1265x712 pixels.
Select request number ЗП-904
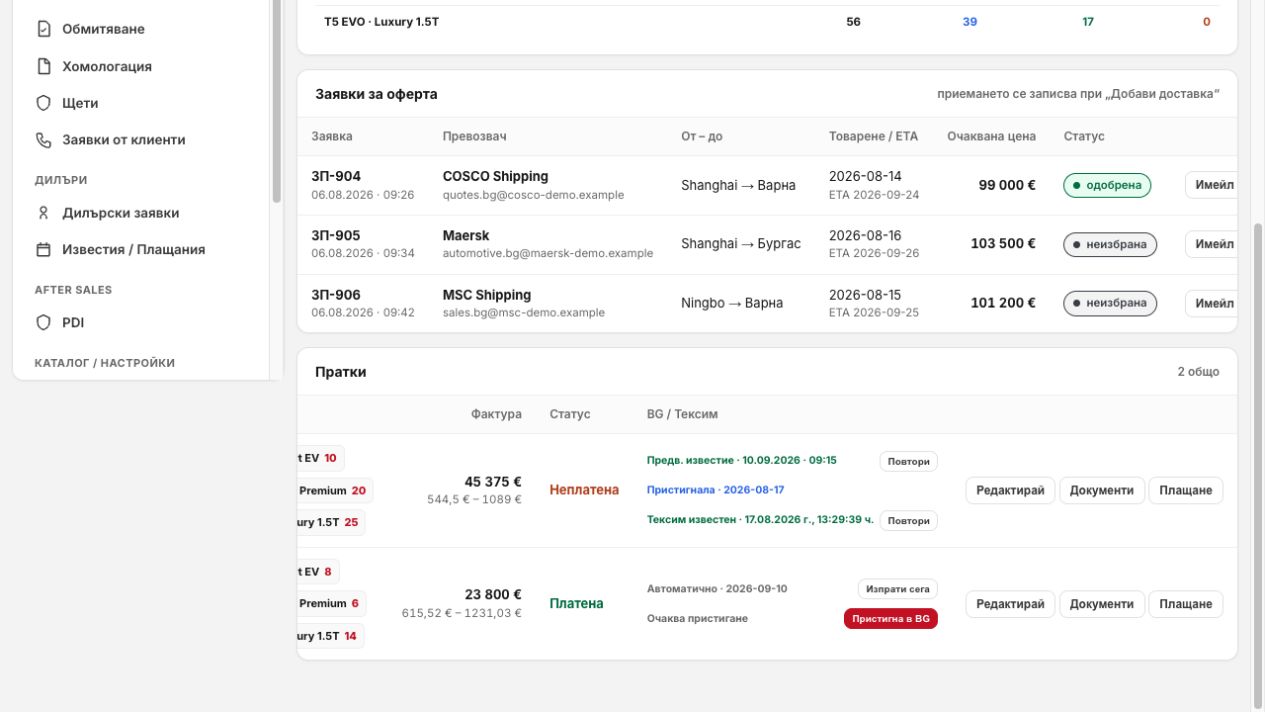(336, 177)
